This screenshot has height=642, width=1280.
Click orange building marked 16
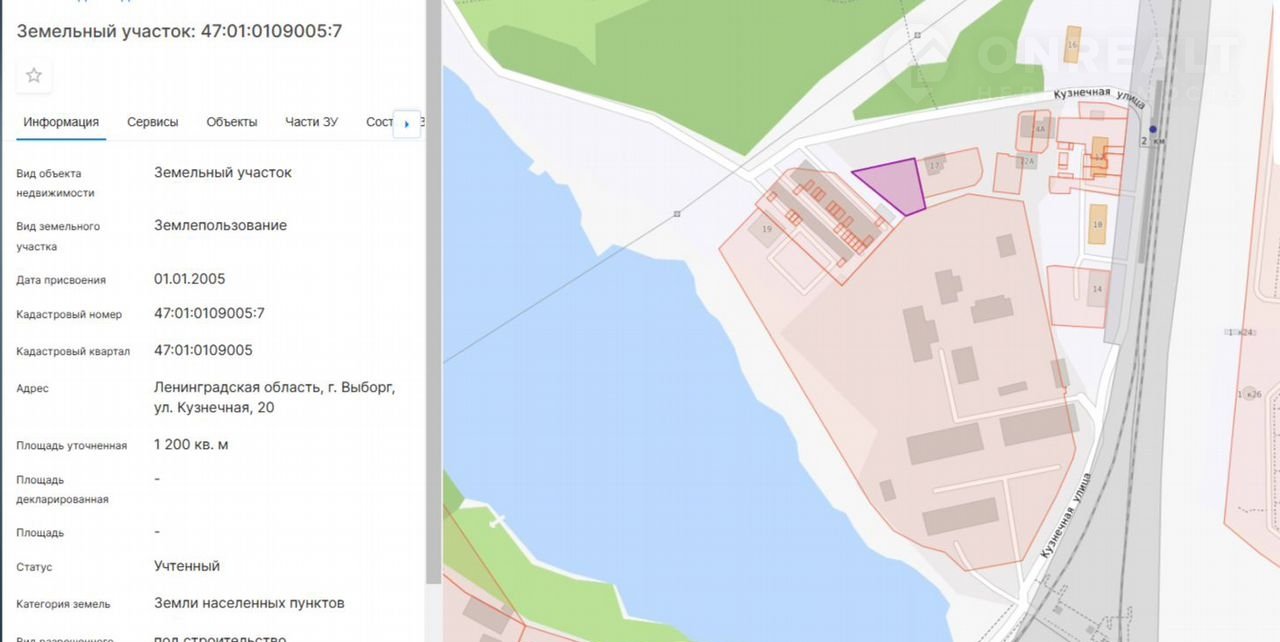click(x=1072, y=47)
